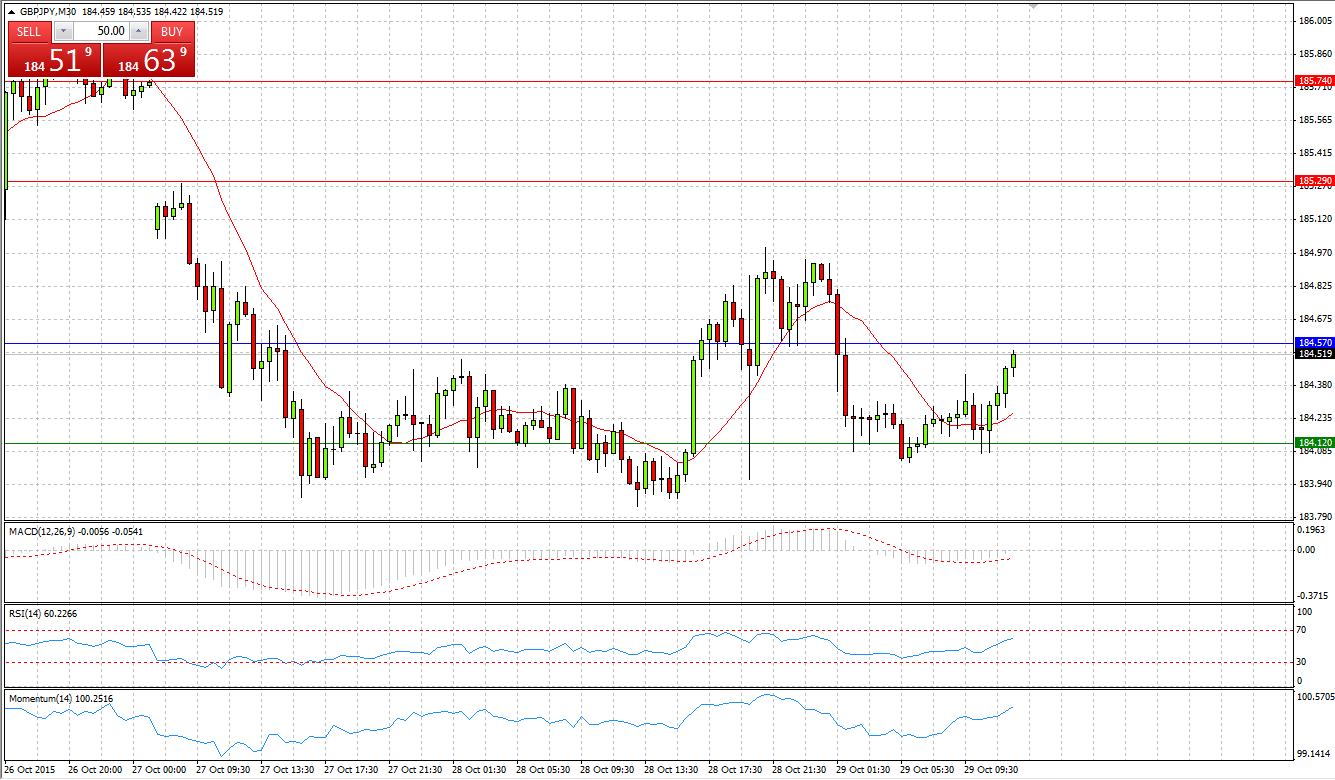Click the 29 Oct 09:30 time axis label
The height and width of the screenshot is (780, 1335).
(993, 770)
